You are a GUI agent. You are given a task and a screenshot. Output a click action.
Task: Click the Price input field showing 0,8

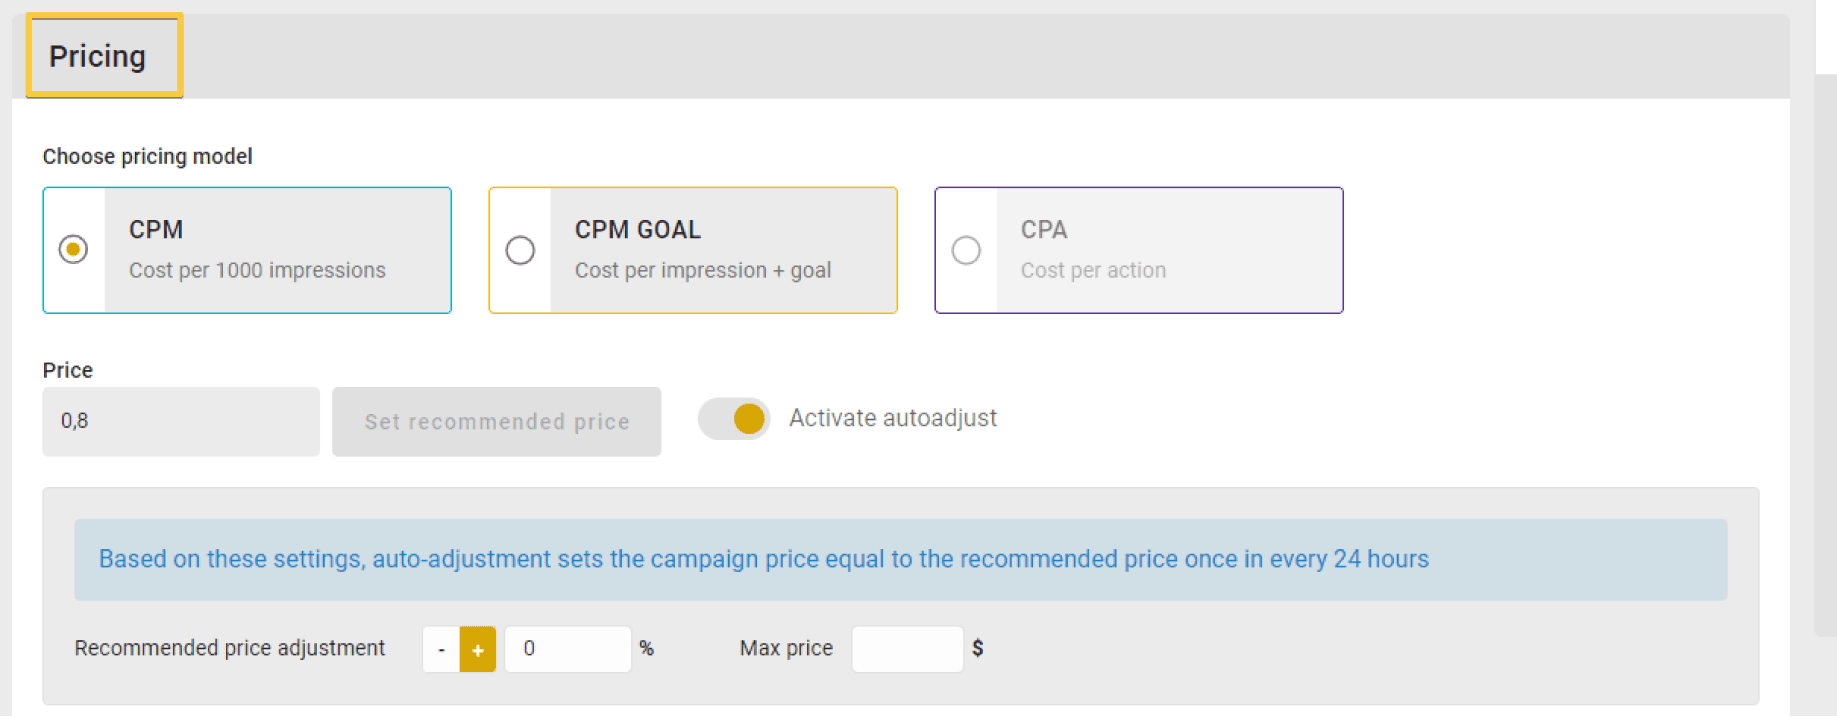point(181,421)
